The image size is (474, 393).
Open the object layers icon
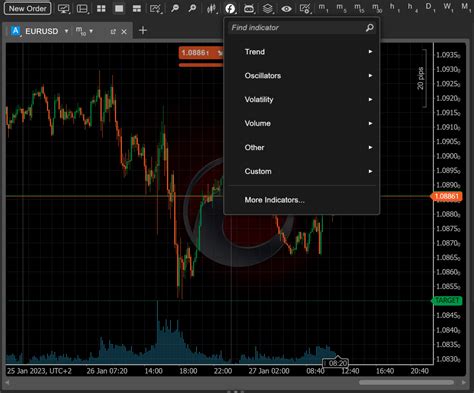[268, 8]
